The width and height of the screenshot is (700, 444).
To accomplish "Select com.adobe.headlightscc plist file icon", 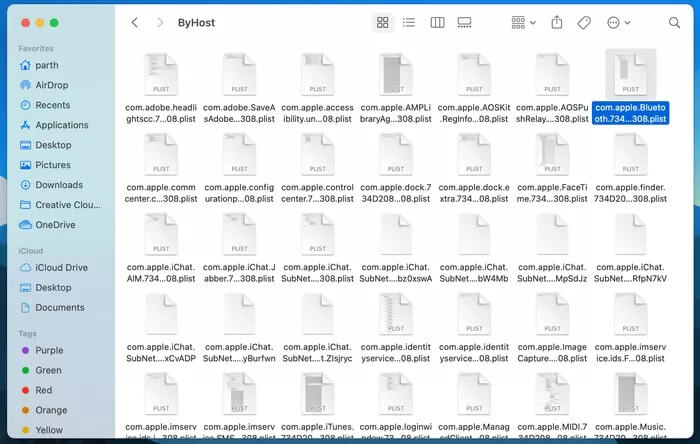I will 161,74.
